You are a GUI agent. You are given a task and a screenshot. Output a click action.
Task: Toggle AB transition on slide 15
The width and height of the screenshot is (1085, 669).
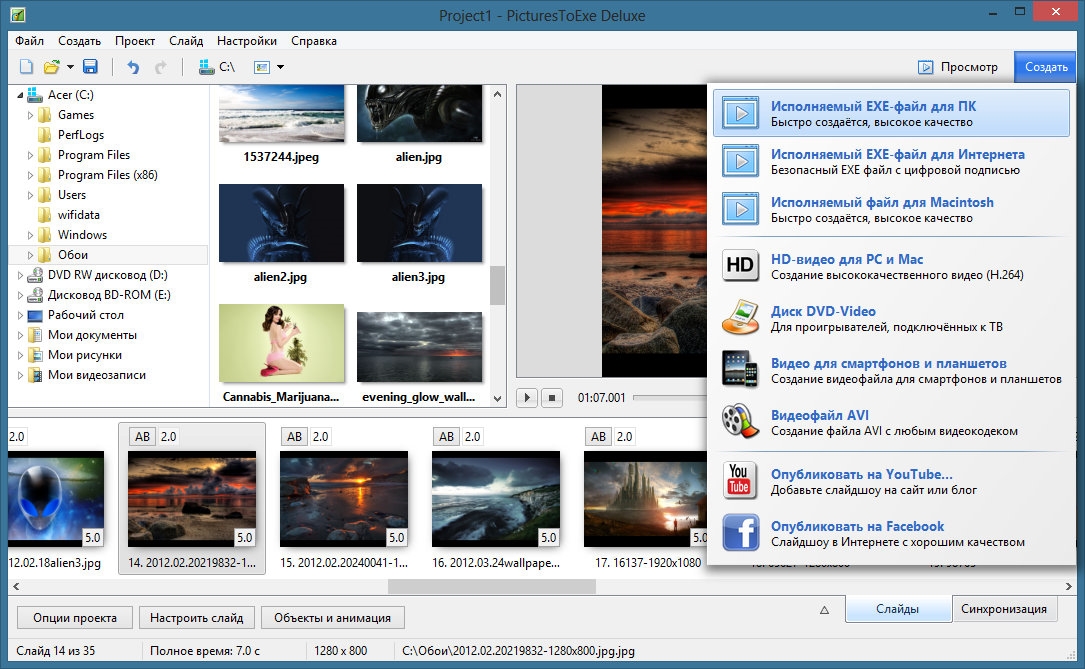pos(294,437)
